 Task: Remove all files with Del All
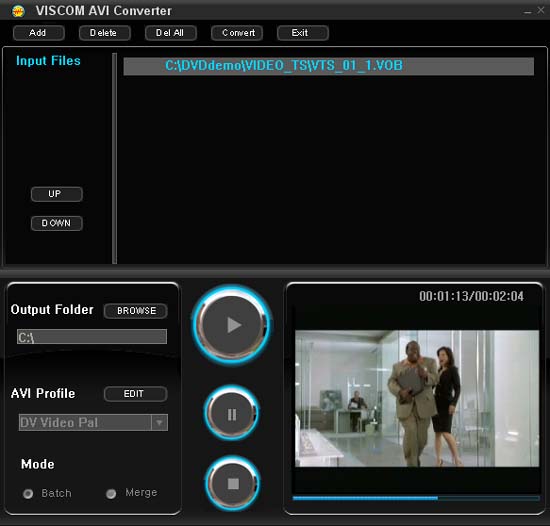click(171, 33)
